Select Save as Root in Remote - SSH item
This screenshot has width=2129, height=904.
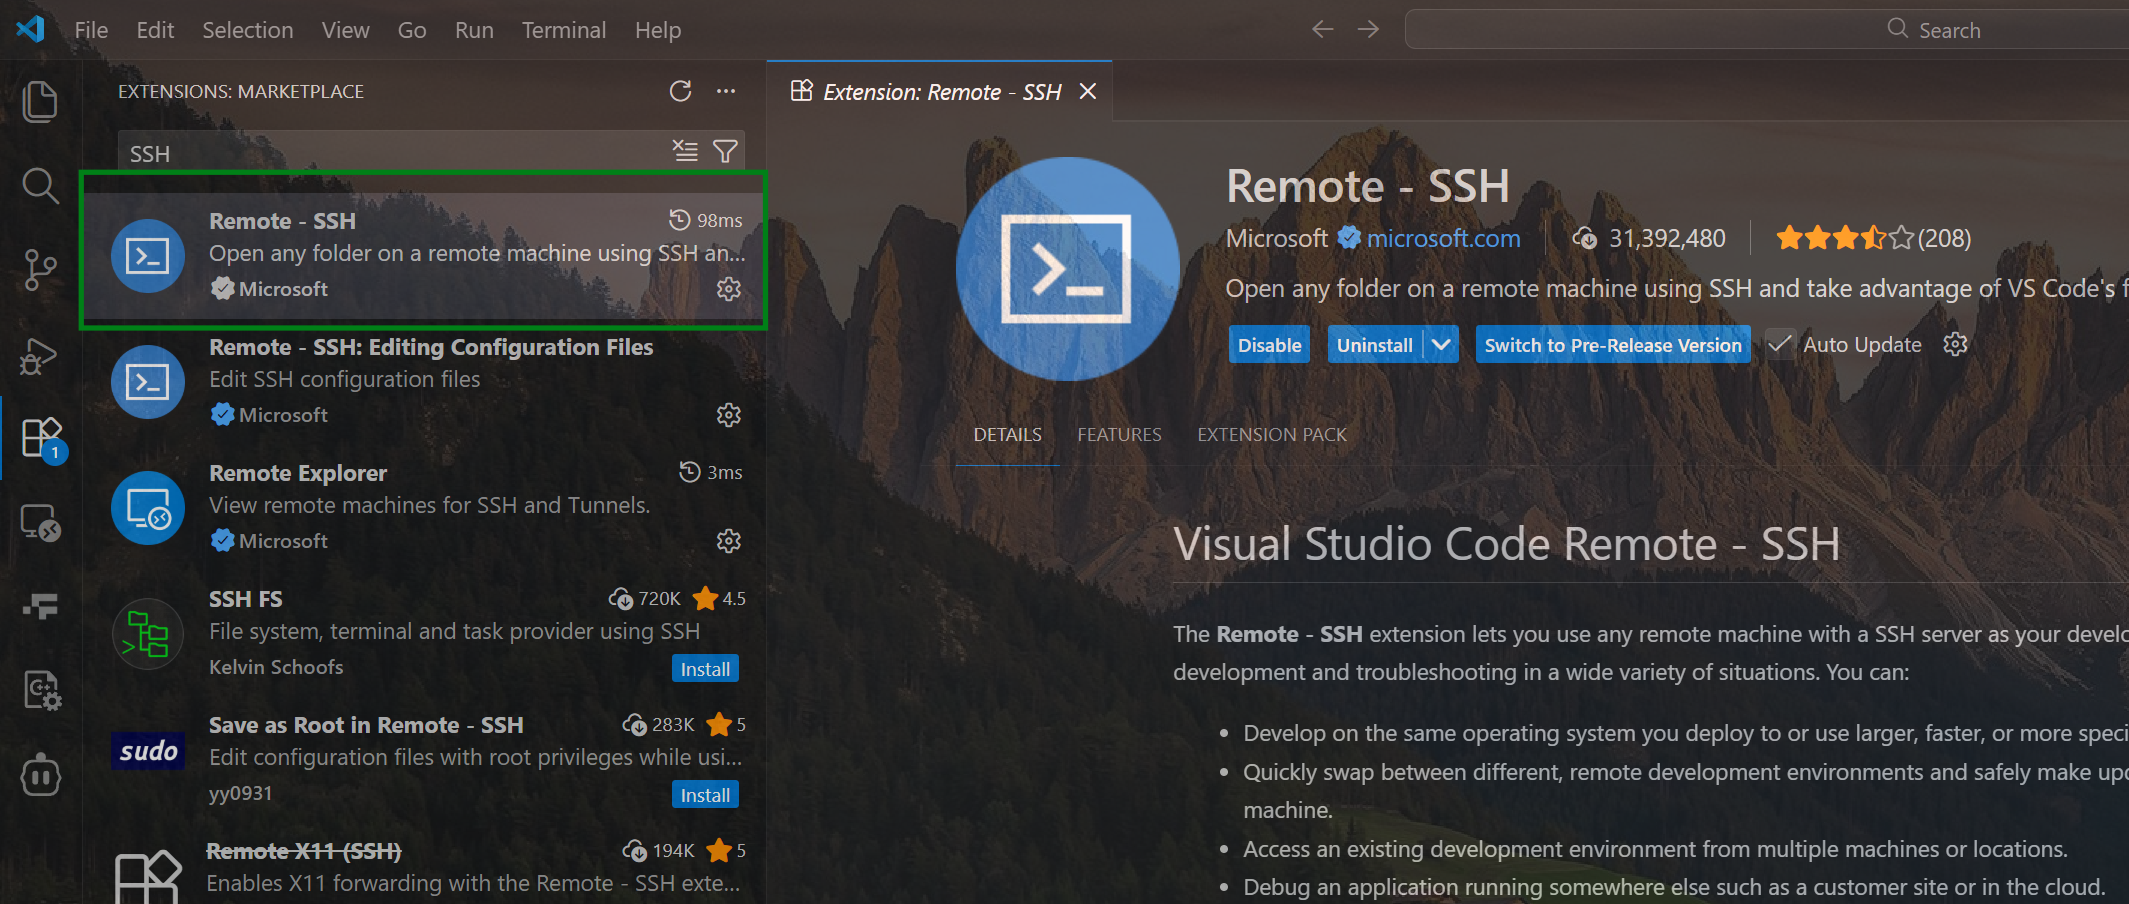(x=424, y=759)
